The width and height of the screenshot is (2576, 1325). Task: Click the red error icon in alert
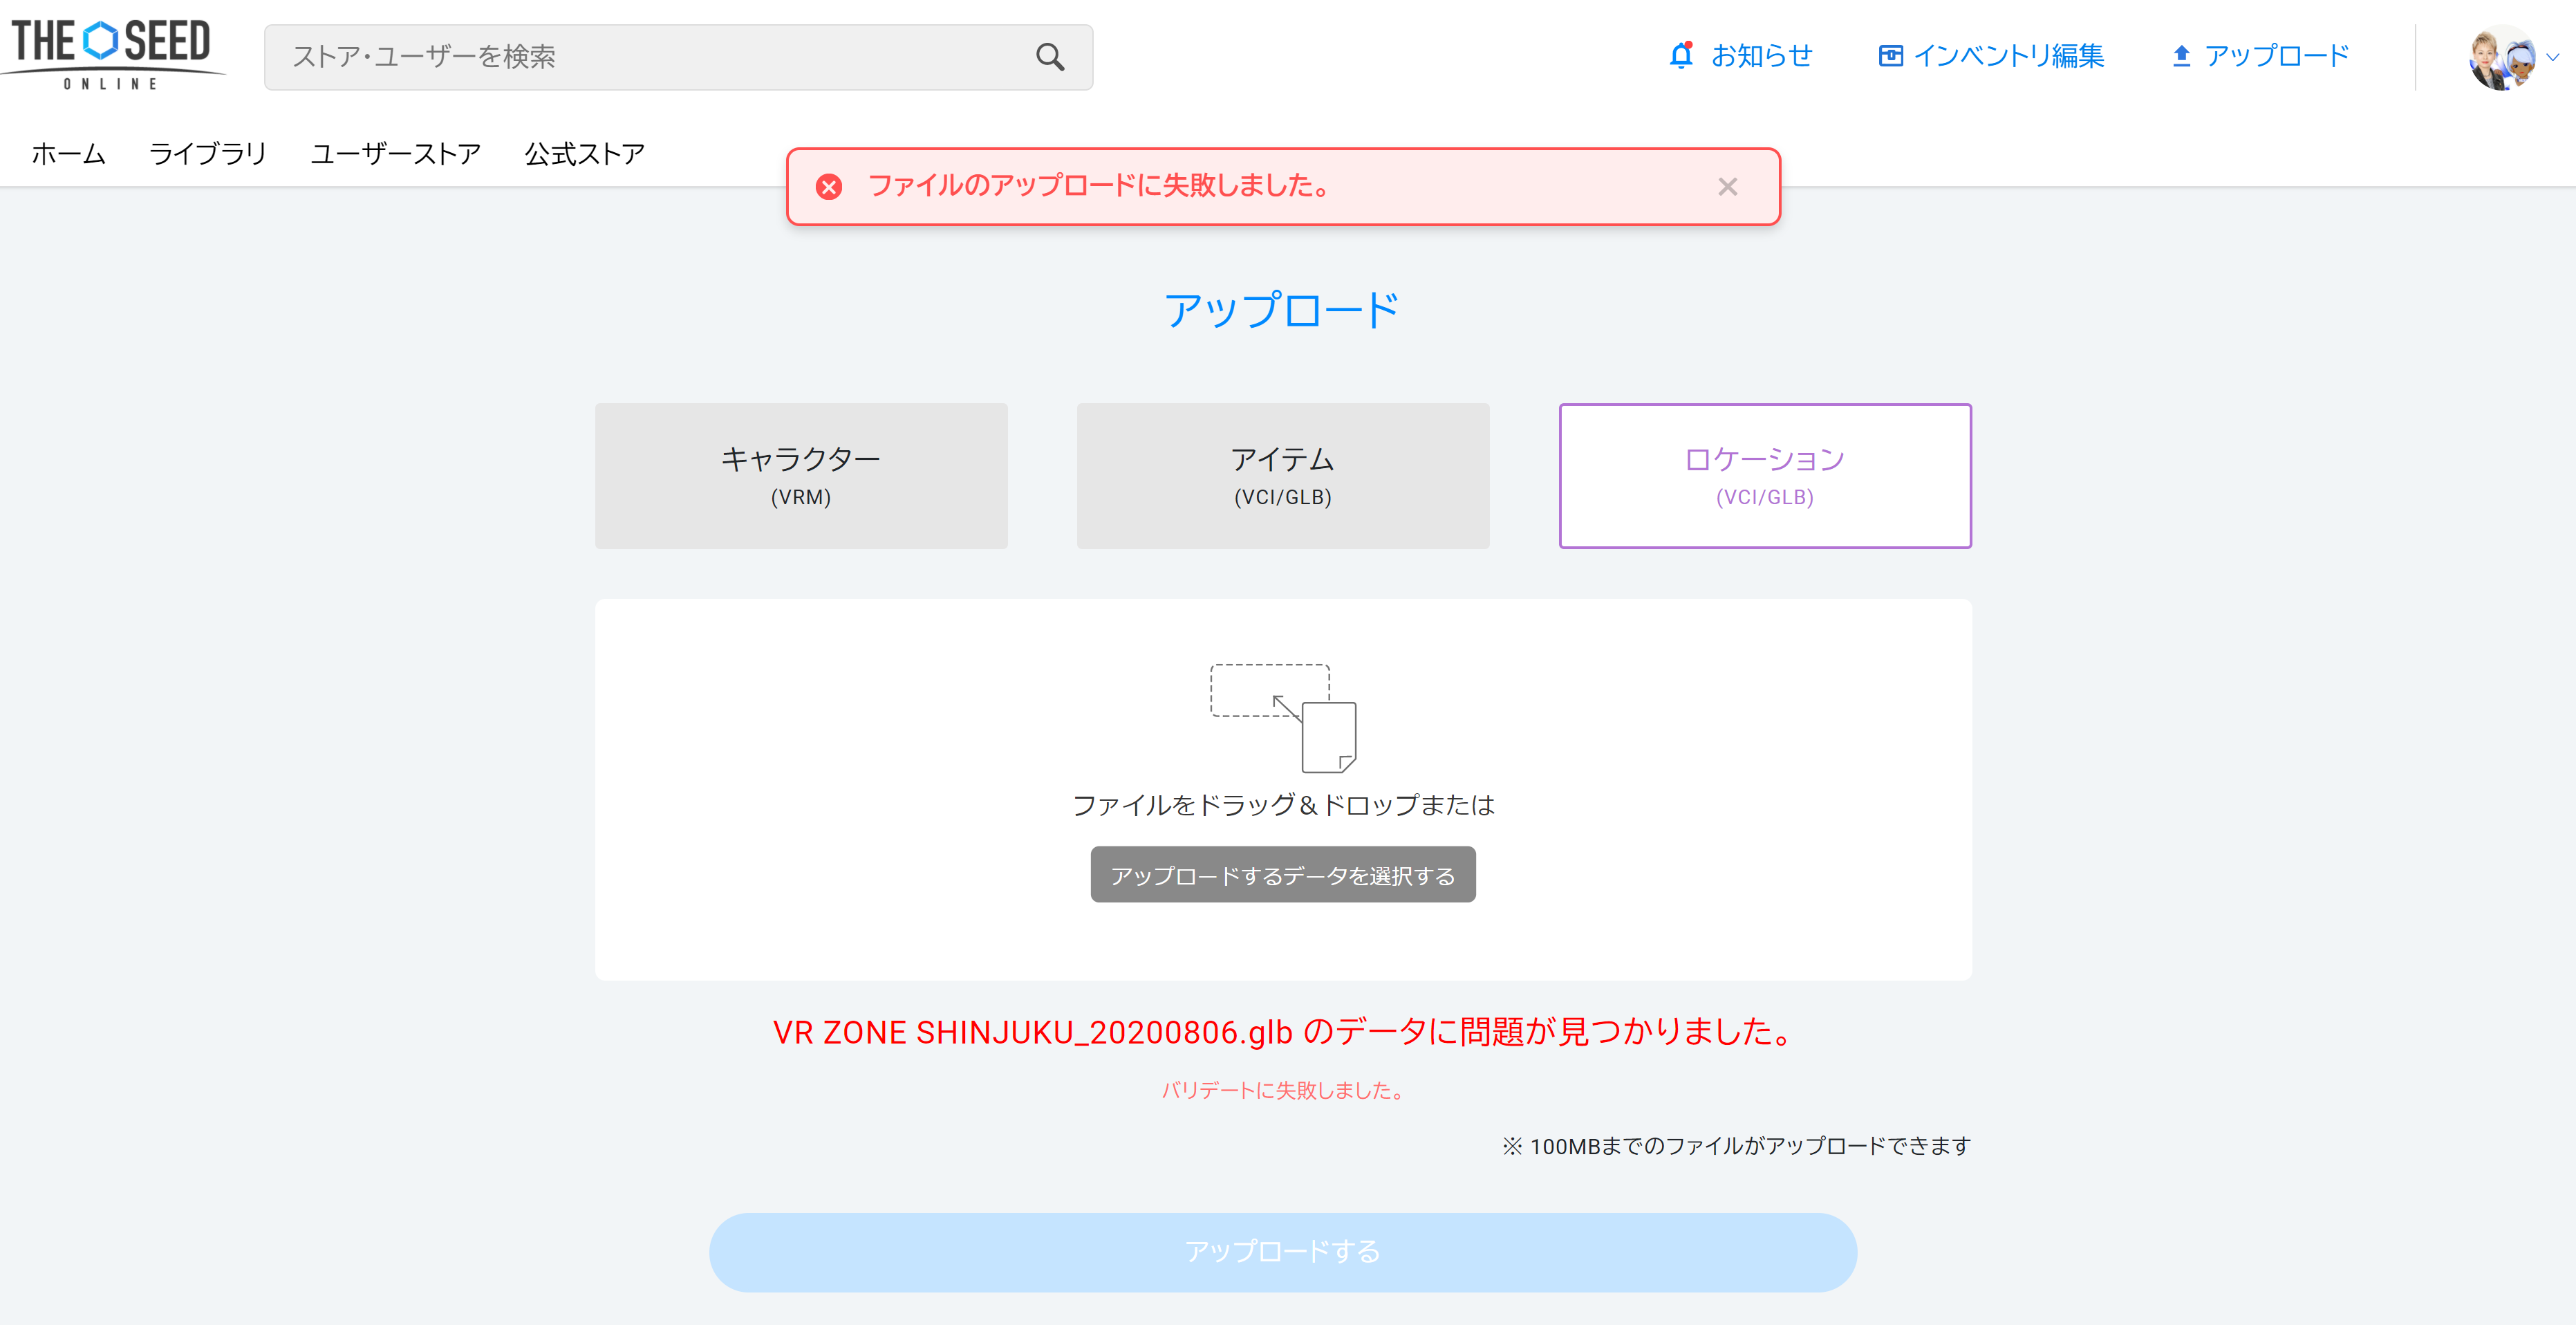click(x=828, y=187)
